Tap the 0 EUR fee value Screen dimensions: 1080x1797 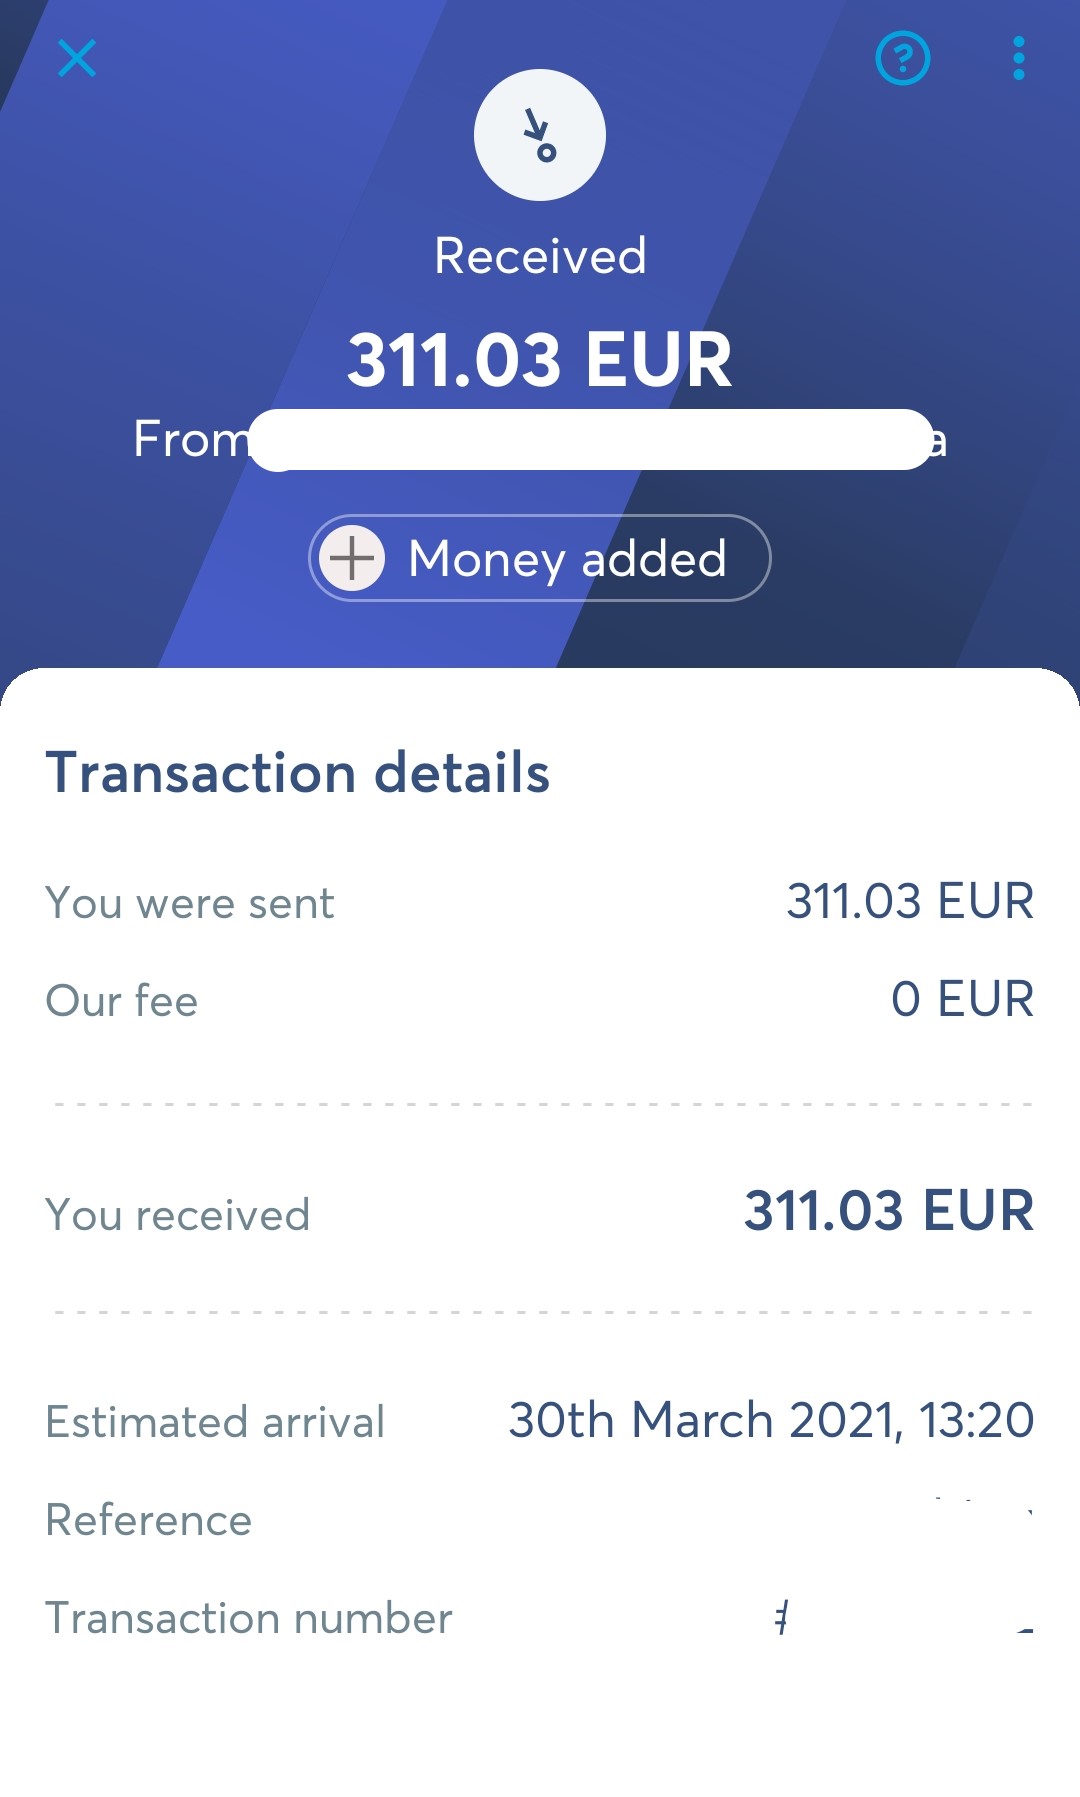[x=962, y=999]
